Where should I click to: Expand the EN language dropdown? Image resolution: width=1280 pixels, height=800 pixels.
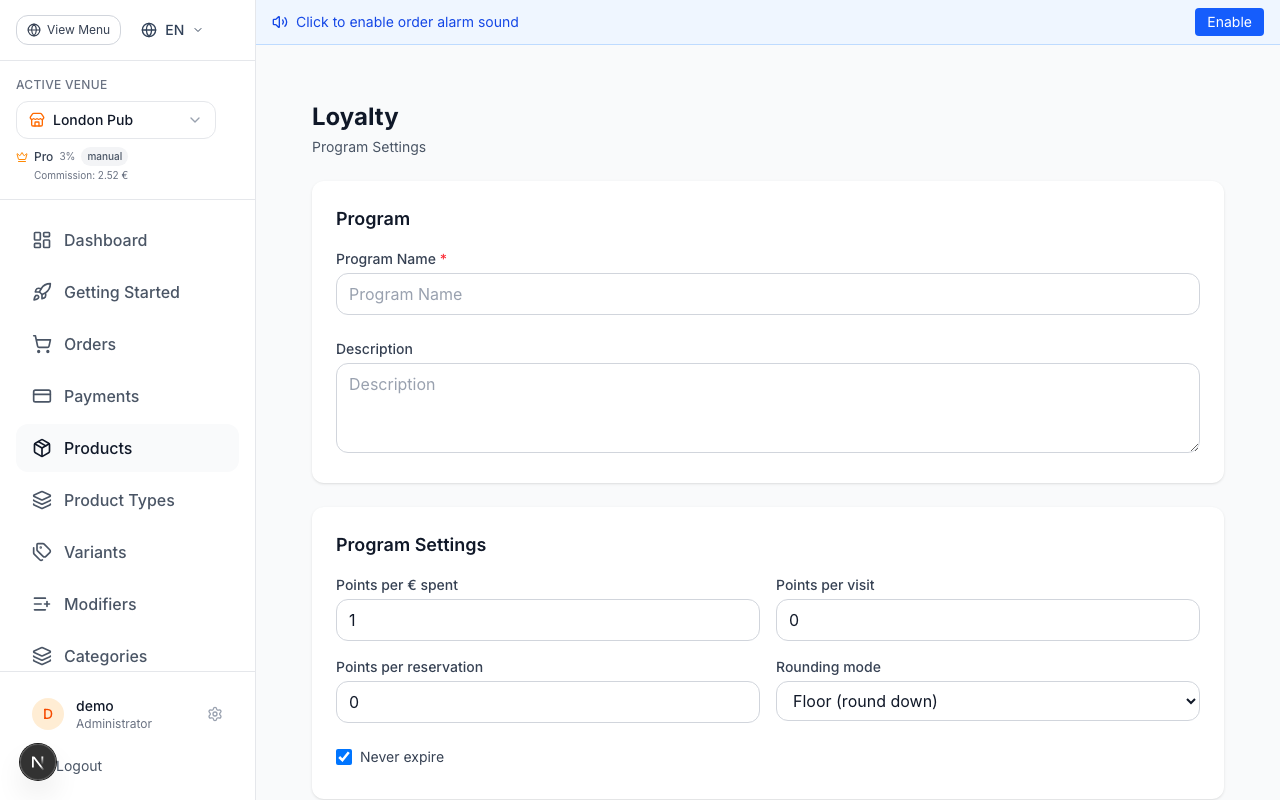170,29
